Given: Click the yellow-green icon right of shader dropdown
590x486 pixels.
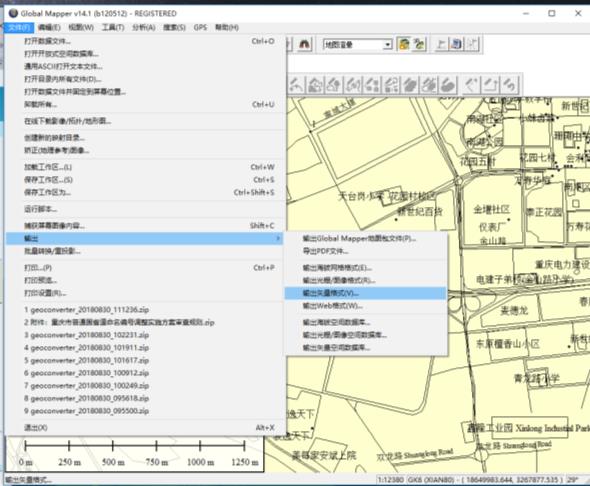Looking at the screenshot, I should click(404, 44).
